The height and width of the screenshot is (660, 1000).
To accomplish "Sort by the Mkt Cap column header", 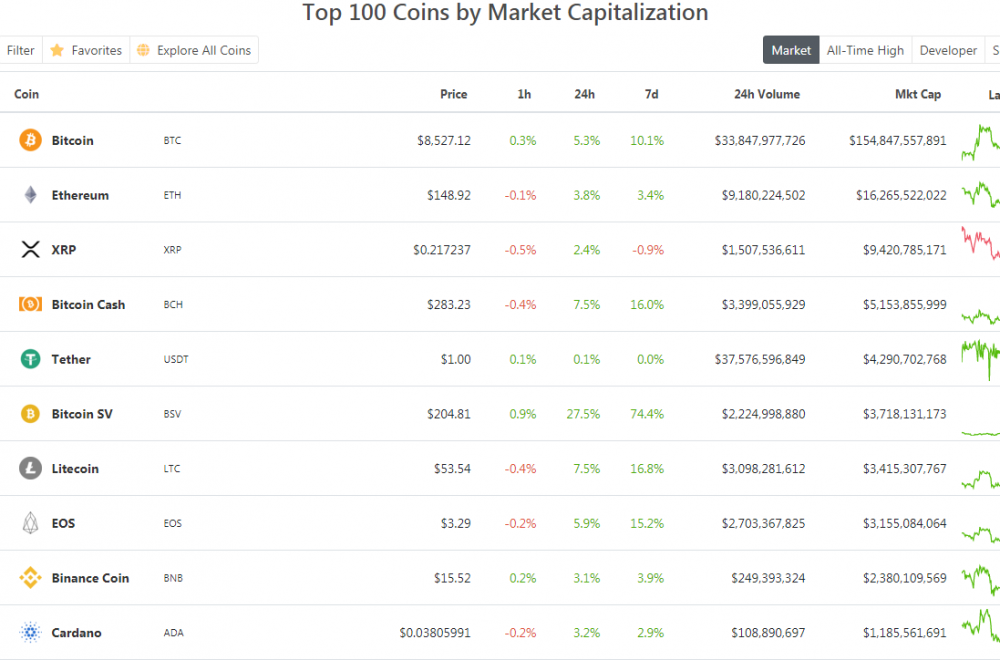I will click(917, 94).
